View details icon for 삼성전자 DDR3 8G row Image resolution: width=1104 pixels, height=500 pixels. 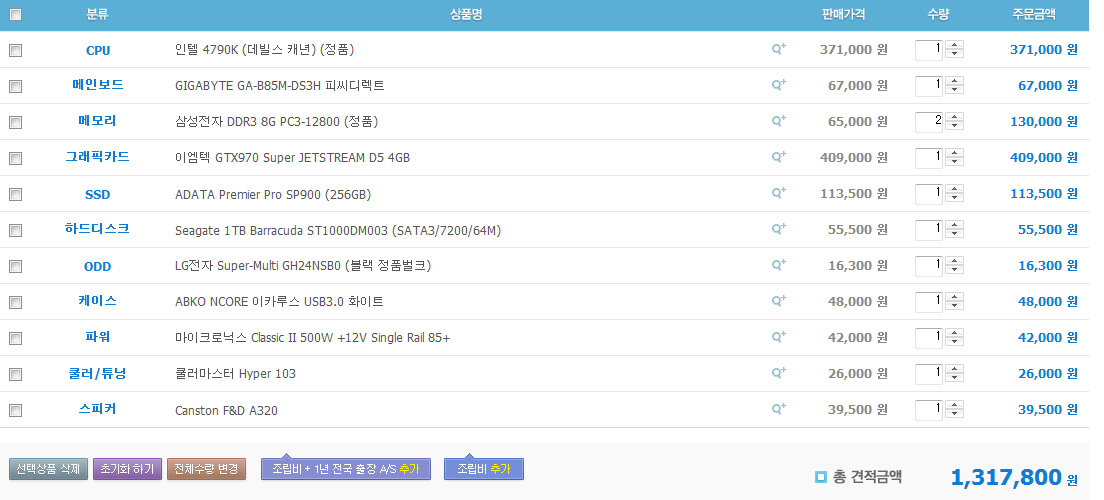[x=779, y=120]
